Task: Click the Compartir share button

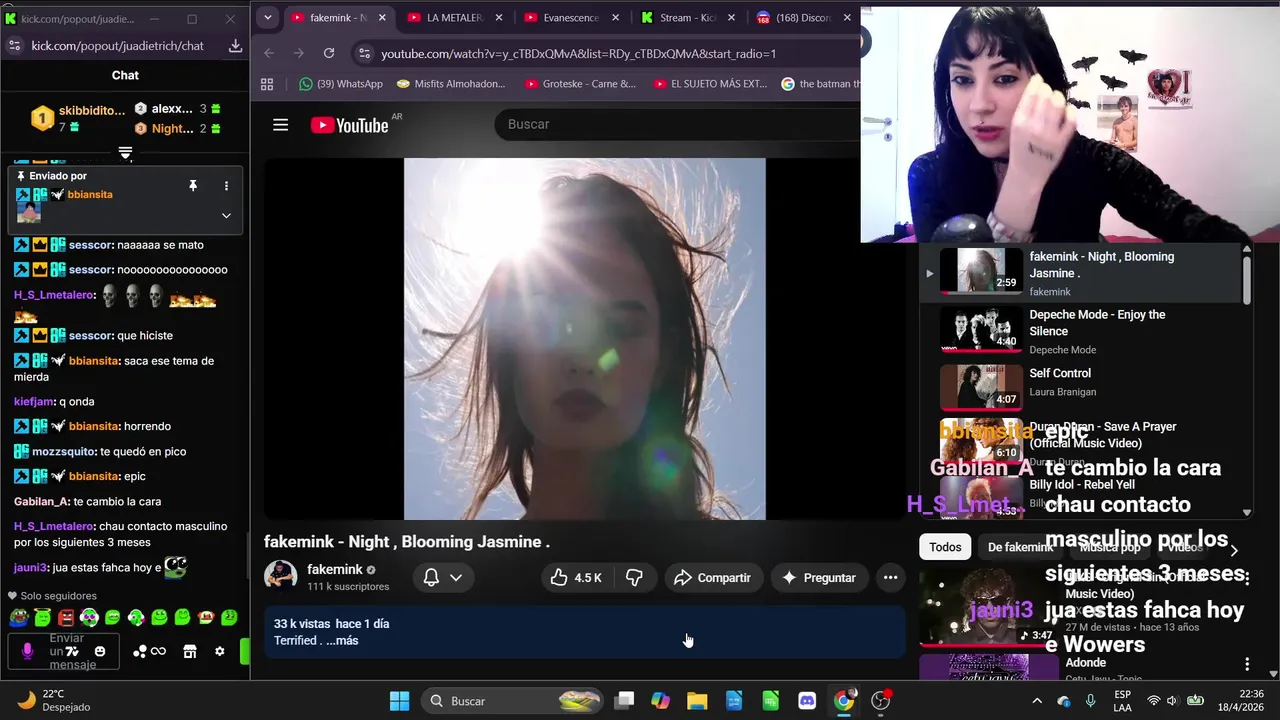Action: click(x=712, y=578)
